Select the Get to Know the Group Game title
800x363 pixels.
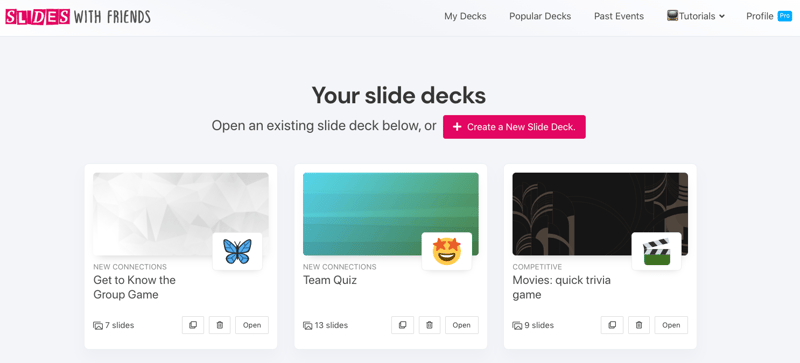point(134,287)
